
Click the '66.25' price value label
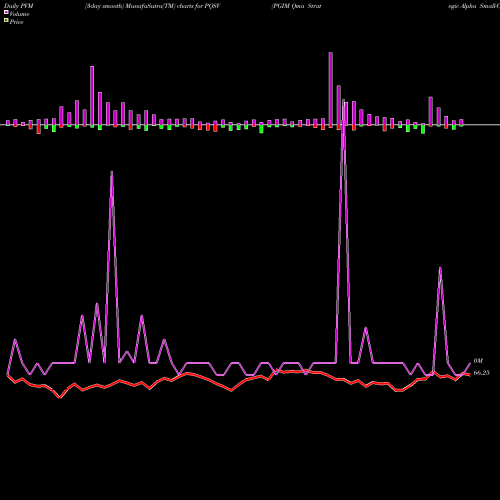[481, 373]
